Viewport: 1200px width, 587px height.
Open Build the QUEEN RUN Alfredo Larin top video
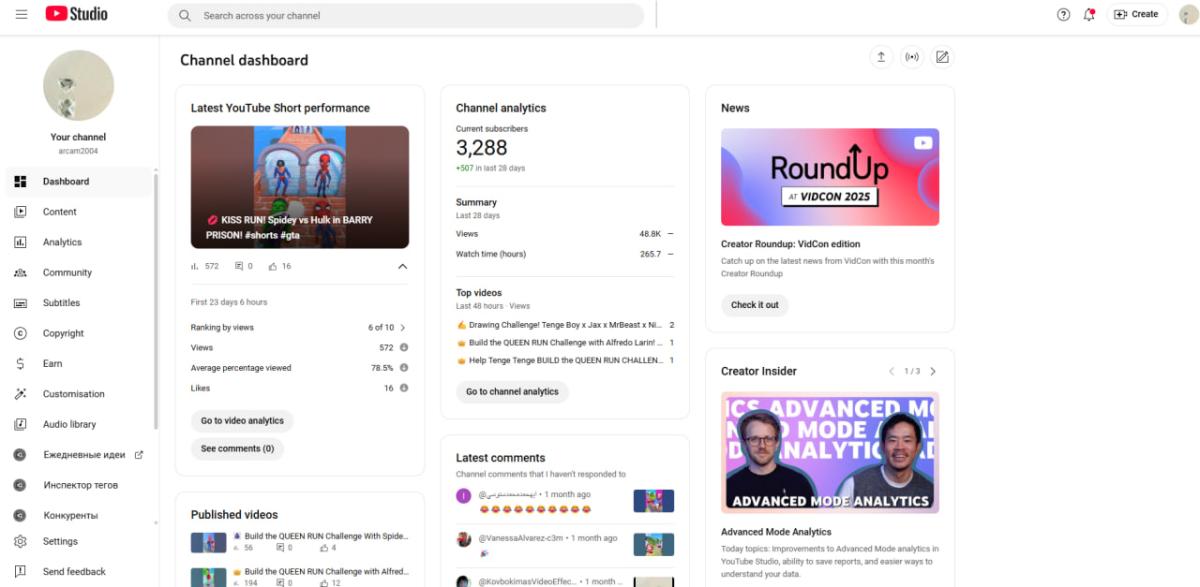pos(565,343)
